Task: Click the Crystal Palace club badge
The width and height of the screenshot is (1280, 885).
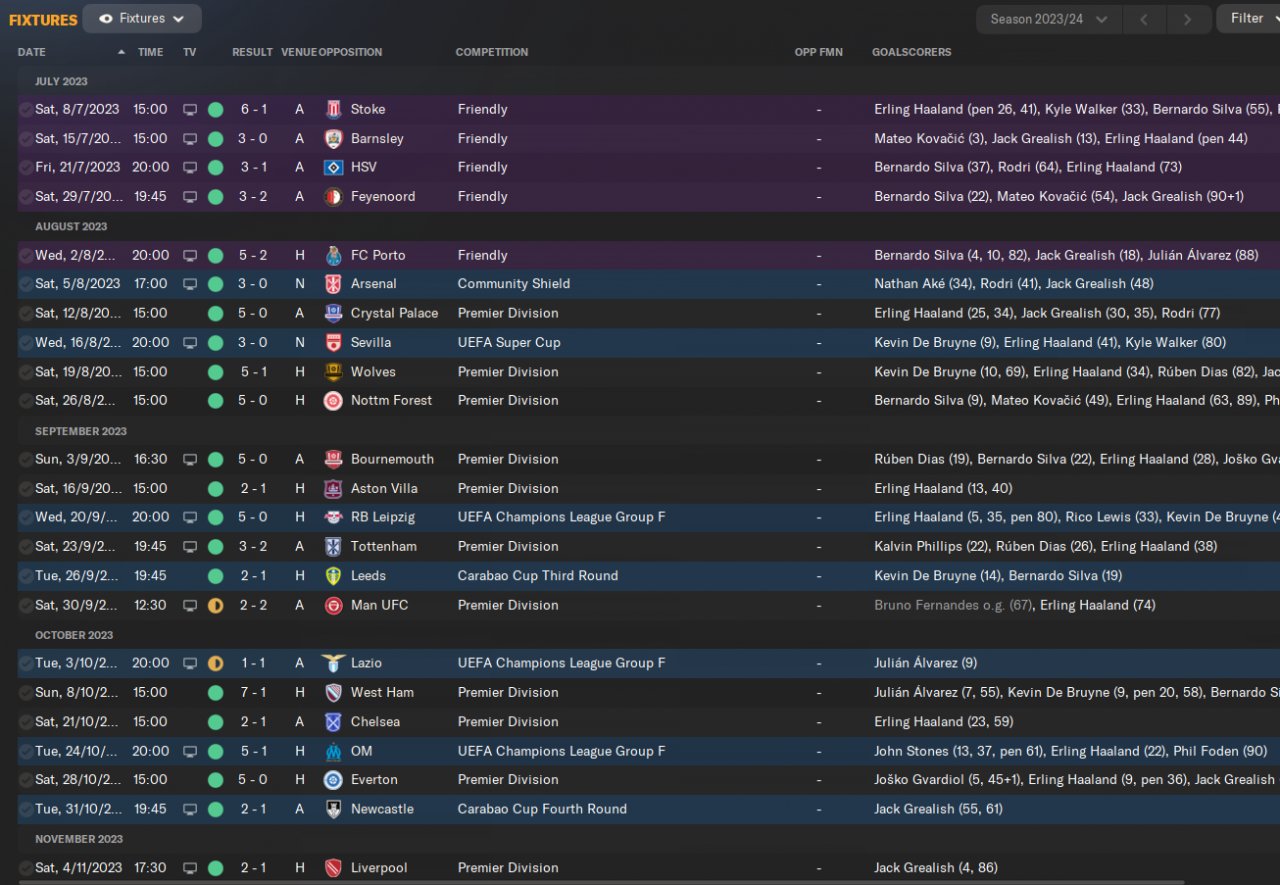Action: pyautogui.click(x=334, y=314)
